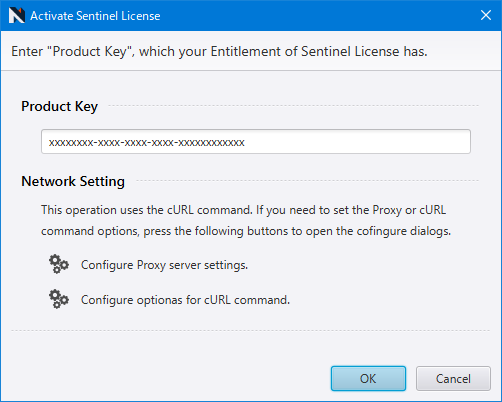The image size is (502, 402).
Task: Click the application logo in the title bar
Action: pos(17,15)
